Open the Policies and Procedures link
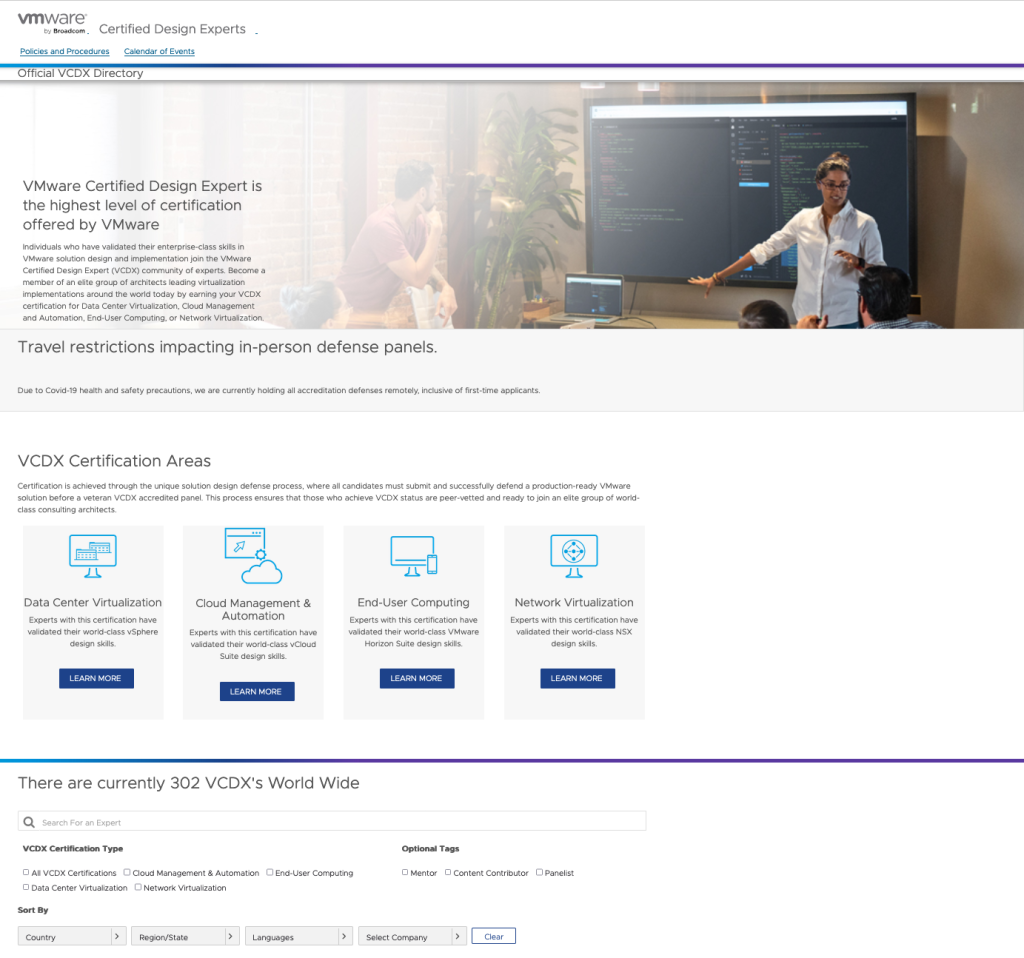 pos(65,52)
